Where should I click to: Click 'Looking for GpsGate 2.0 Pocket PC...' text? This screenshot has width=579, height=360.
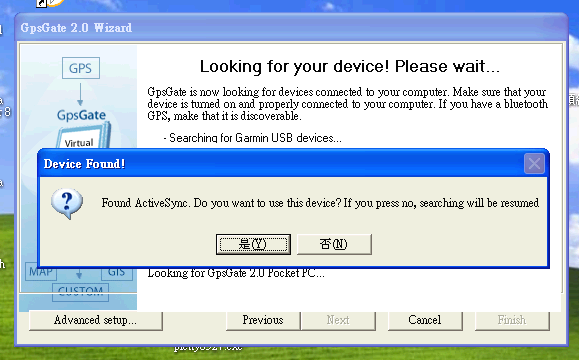pyautogui.click(x=236, y=273)
